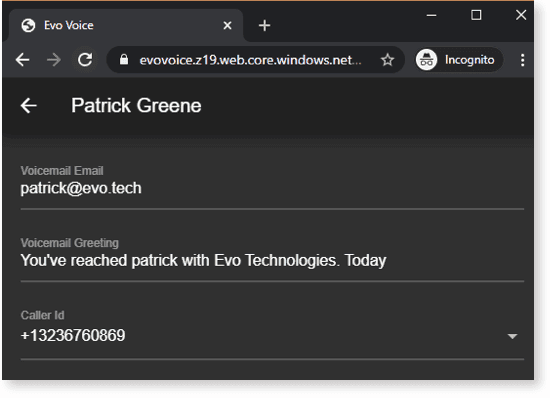Screen dimensions: 550x398
Task: Close the browser window
Action: pos(521,15)
